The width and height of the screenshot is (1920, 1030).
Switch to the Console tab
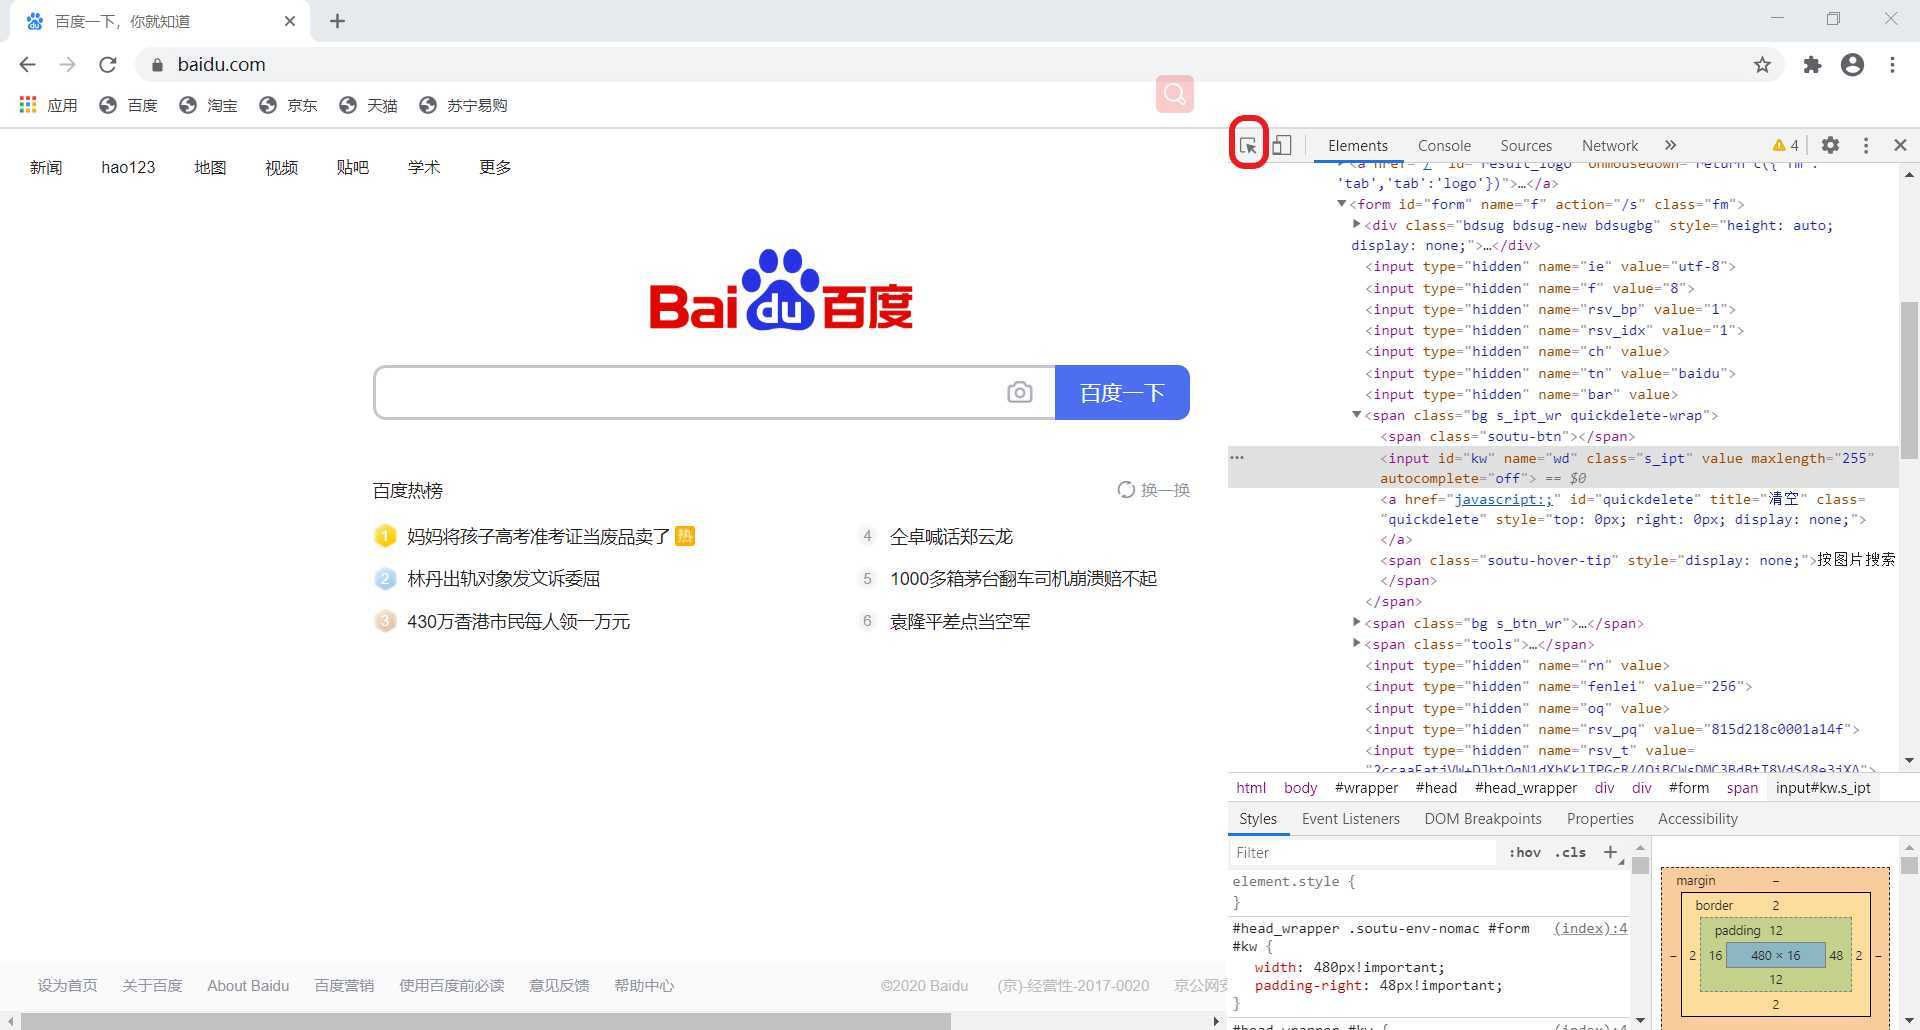pos(1444,145)
